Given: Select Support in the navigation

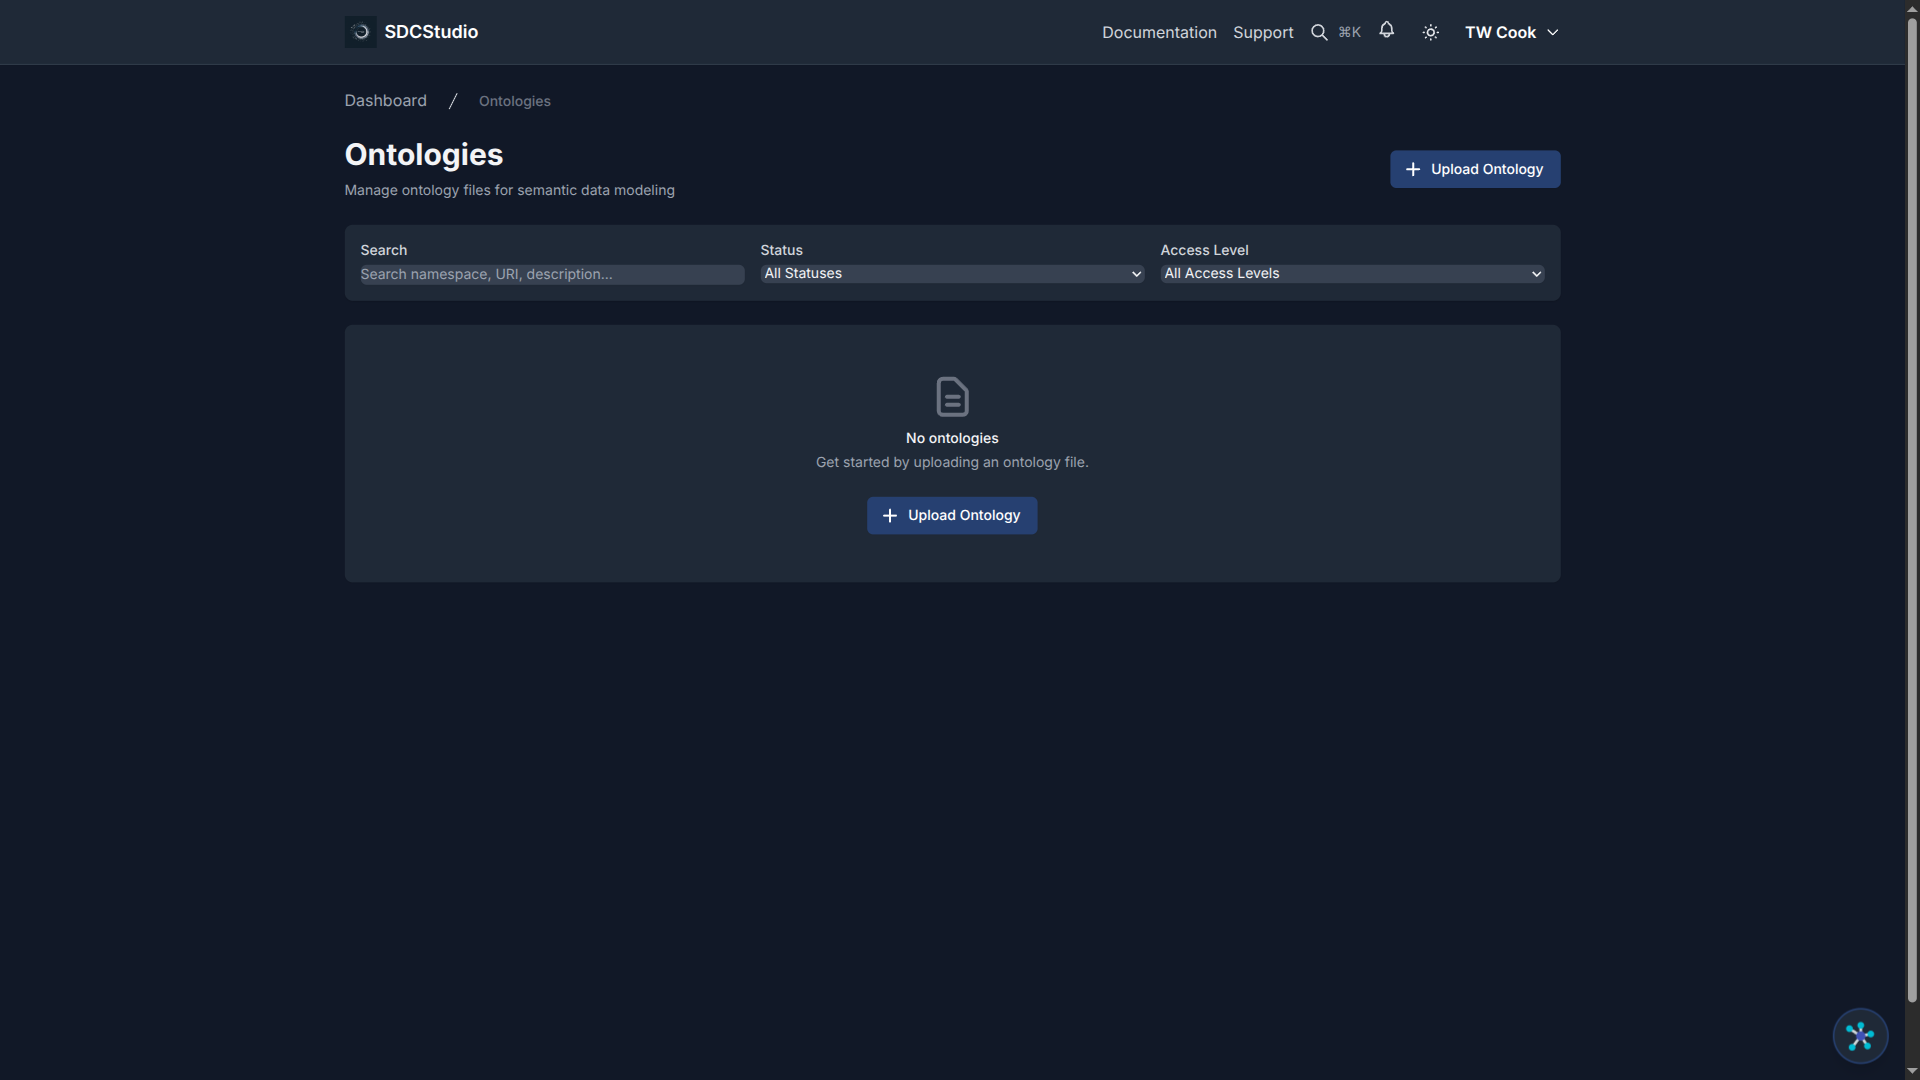Looking at the screenshot, I should (x=1263, y=32).
